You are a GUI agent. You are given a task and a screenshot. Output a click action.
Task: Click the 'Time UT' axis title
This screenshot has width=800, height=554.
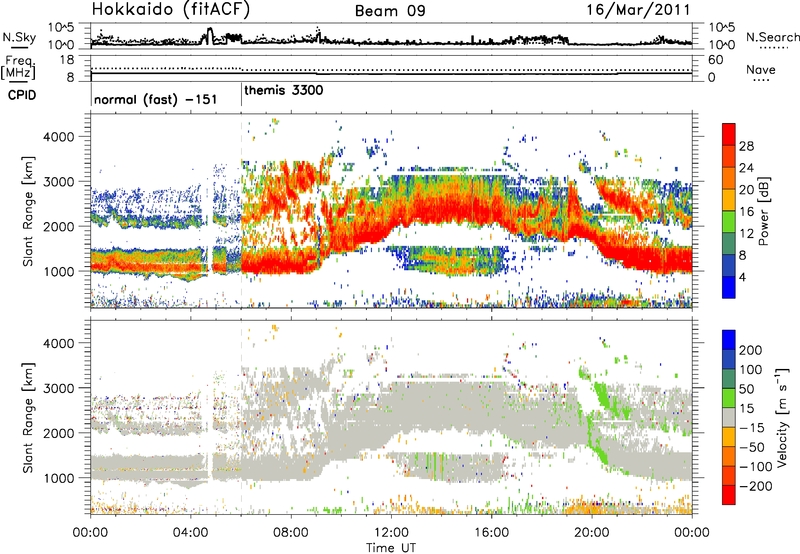coord(391,547)
